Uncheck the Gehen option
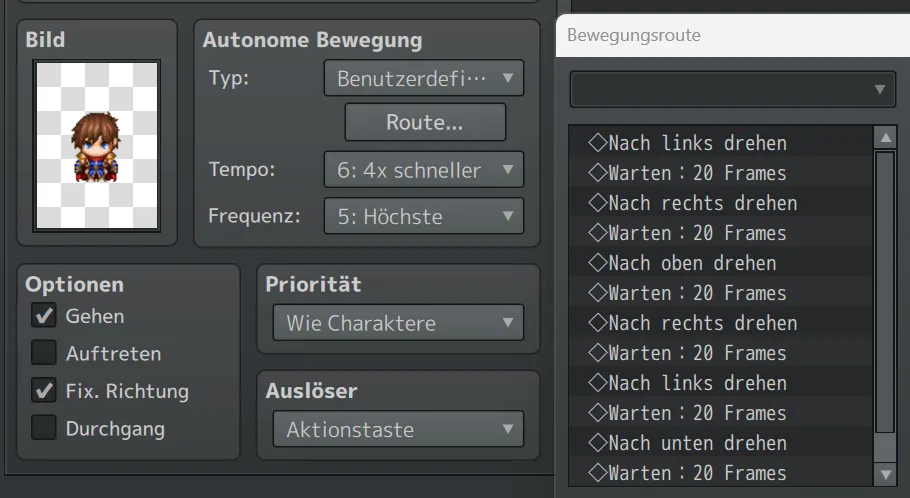910x498 pixels. (44, 316)
